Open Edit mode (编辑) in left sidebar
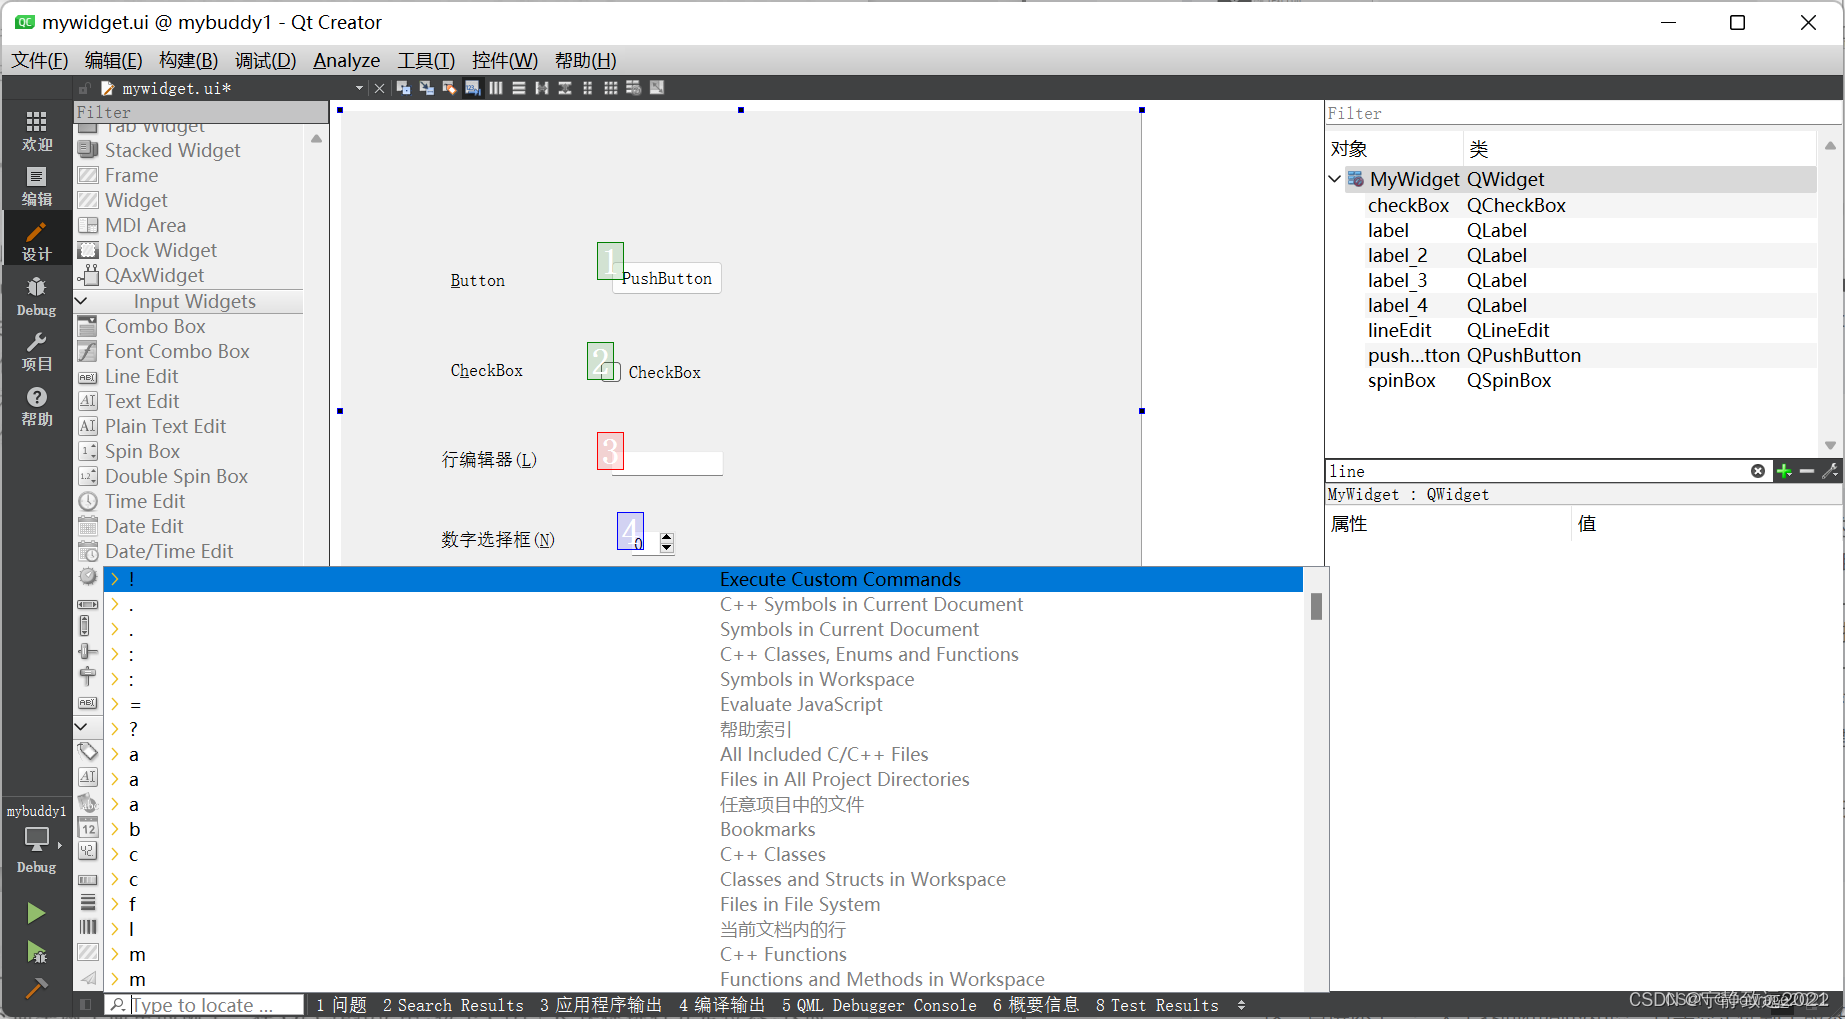 click(36, 186)
